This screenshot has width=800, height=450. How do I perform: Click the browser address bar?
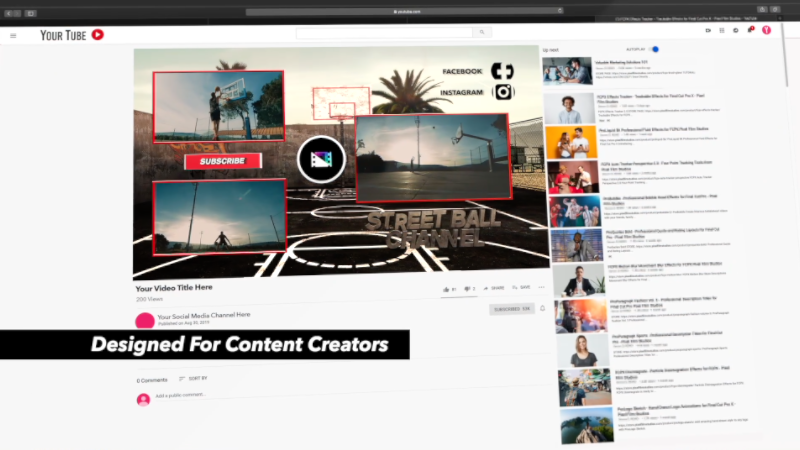coord(405,11)
